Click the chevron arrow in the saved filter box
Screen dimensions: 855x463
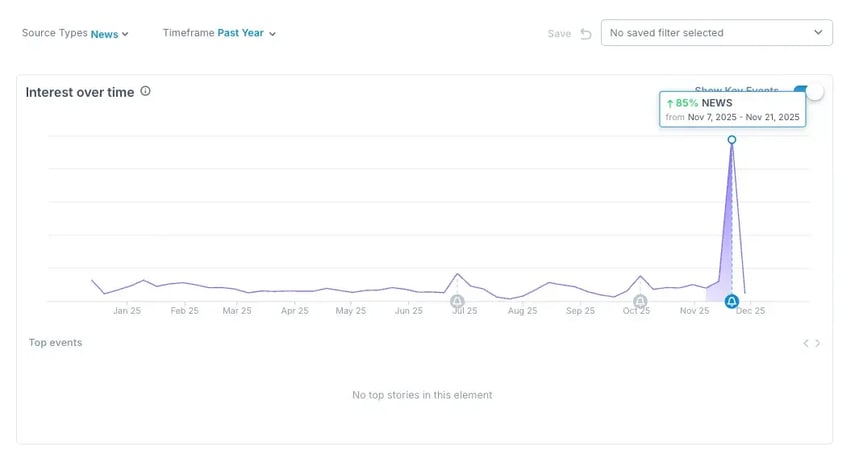tap(818, 32)
